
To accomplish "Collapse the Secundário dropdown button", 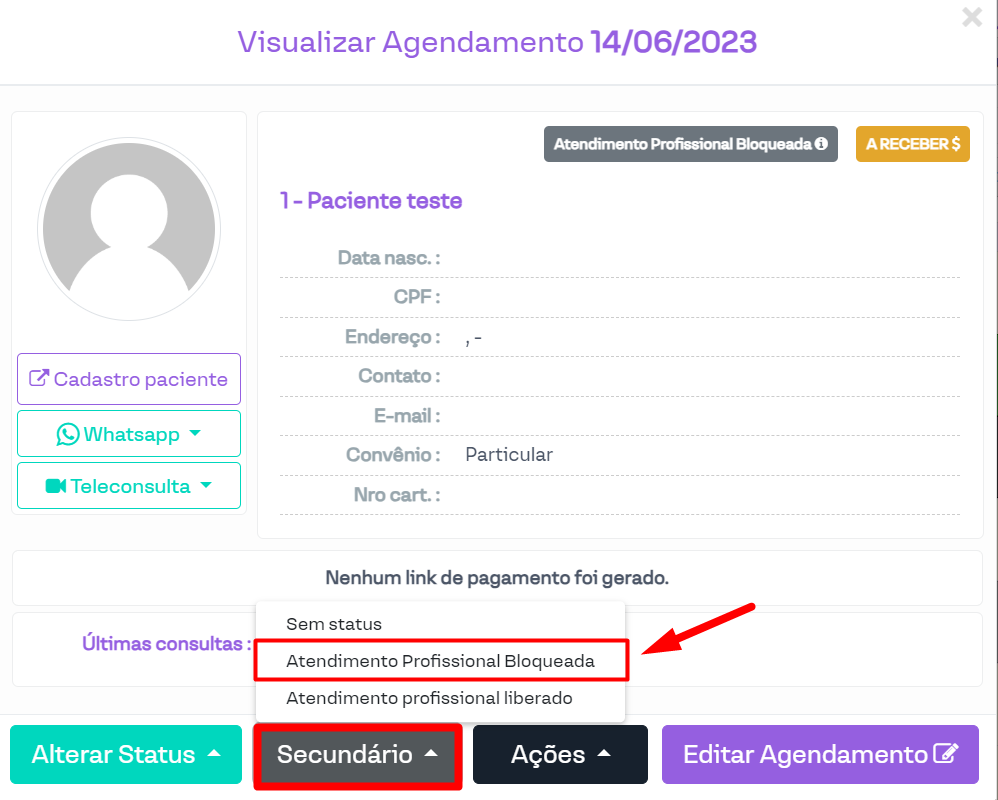I will [357, 754].
